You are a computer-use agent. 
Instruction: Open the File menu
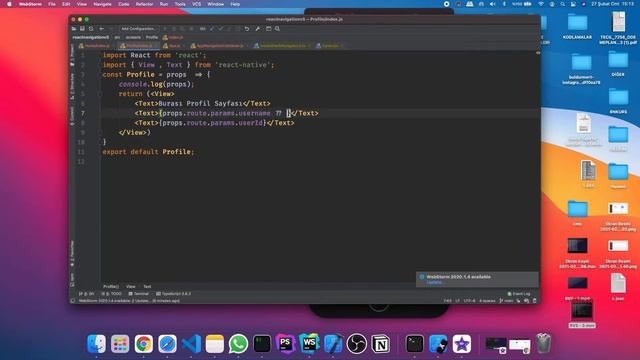click(52, 4)
